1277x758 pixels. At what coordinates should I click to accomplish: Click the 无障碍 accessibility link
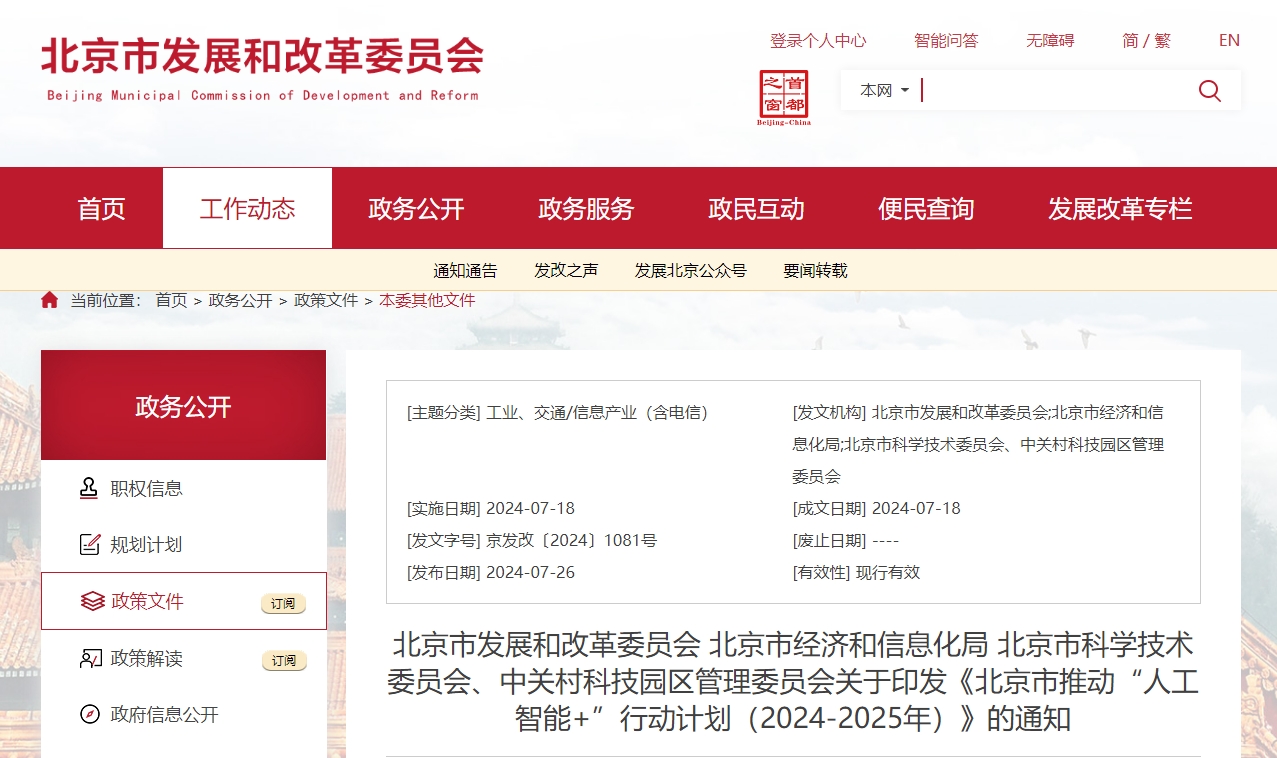[x=1050, y=40]
